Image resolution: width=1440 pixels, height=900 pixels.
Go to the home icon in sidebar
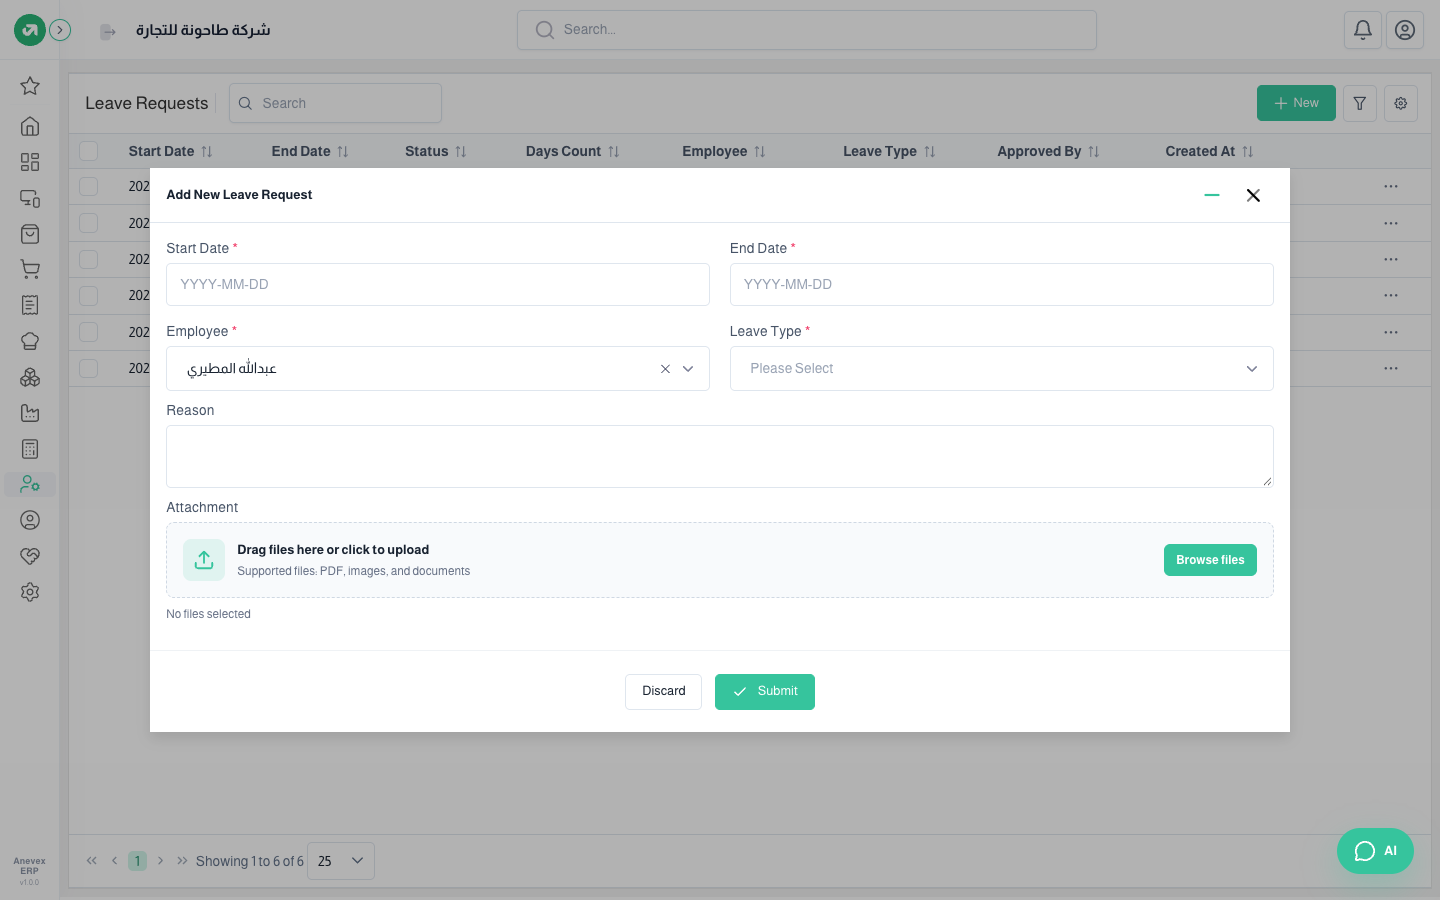point(30,126)
